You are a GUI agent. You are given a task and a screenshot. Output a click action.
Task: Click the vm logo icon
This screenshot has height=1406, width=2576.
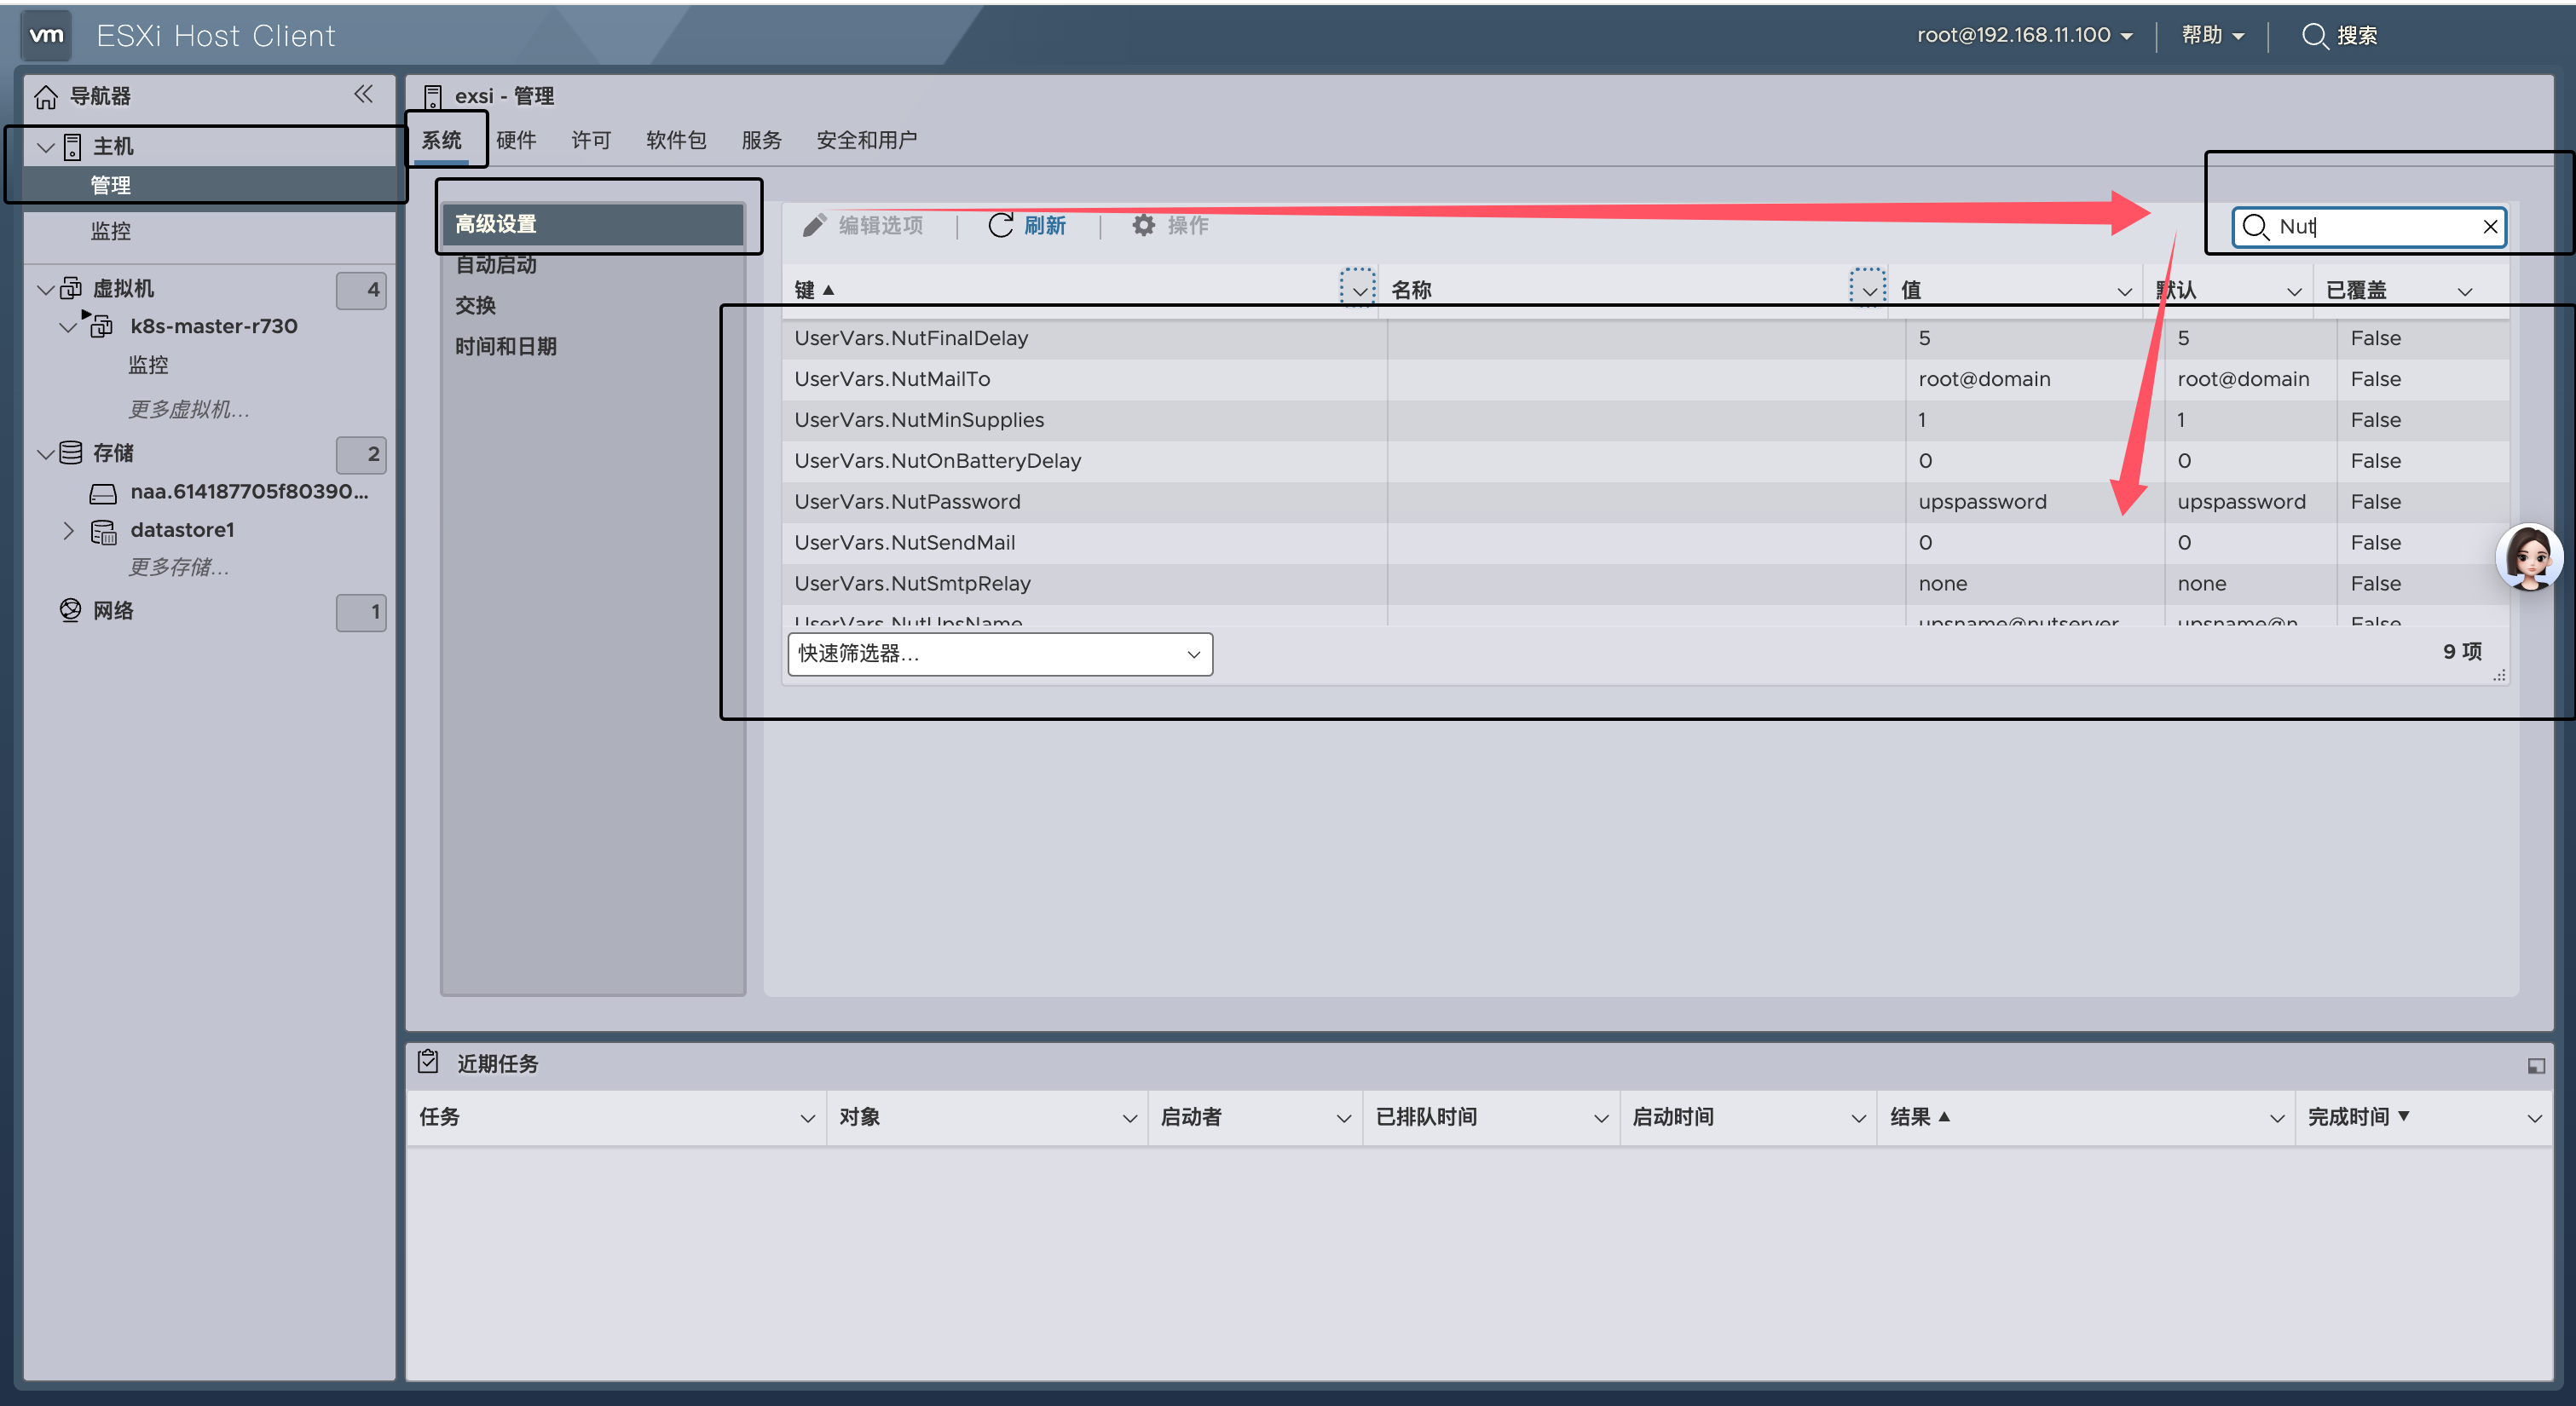coord(46,35)
